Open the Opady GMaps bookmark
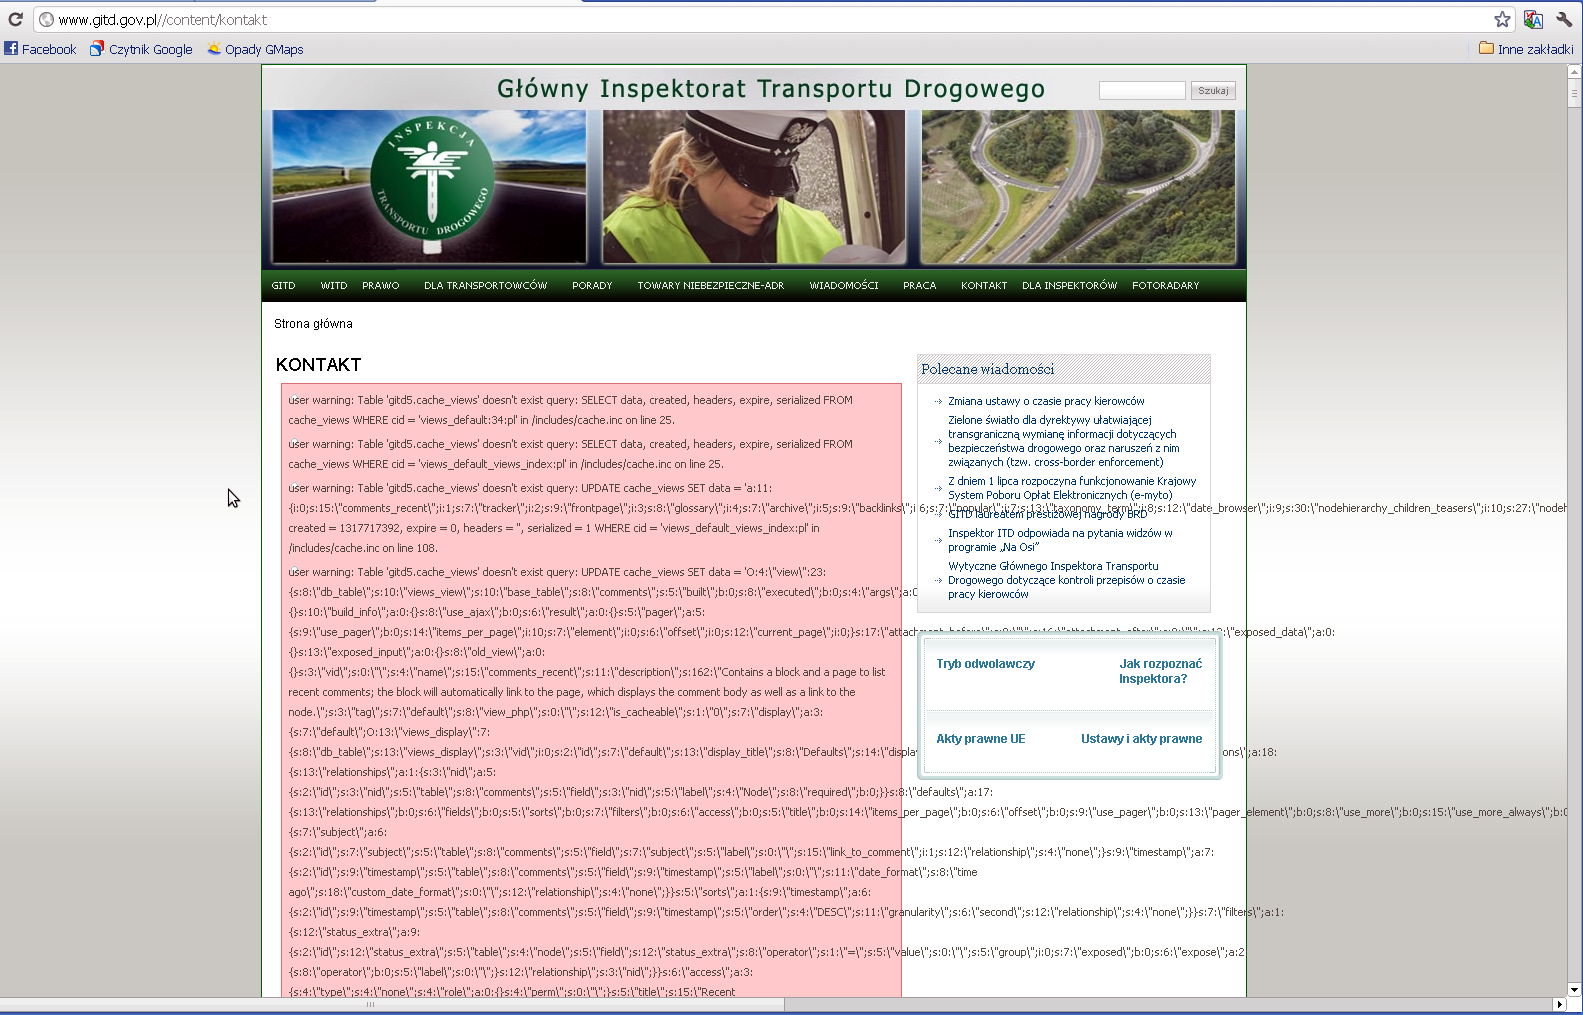Image resolution: width=1583 pixels, height=1015 pixels. pos(255,49)
